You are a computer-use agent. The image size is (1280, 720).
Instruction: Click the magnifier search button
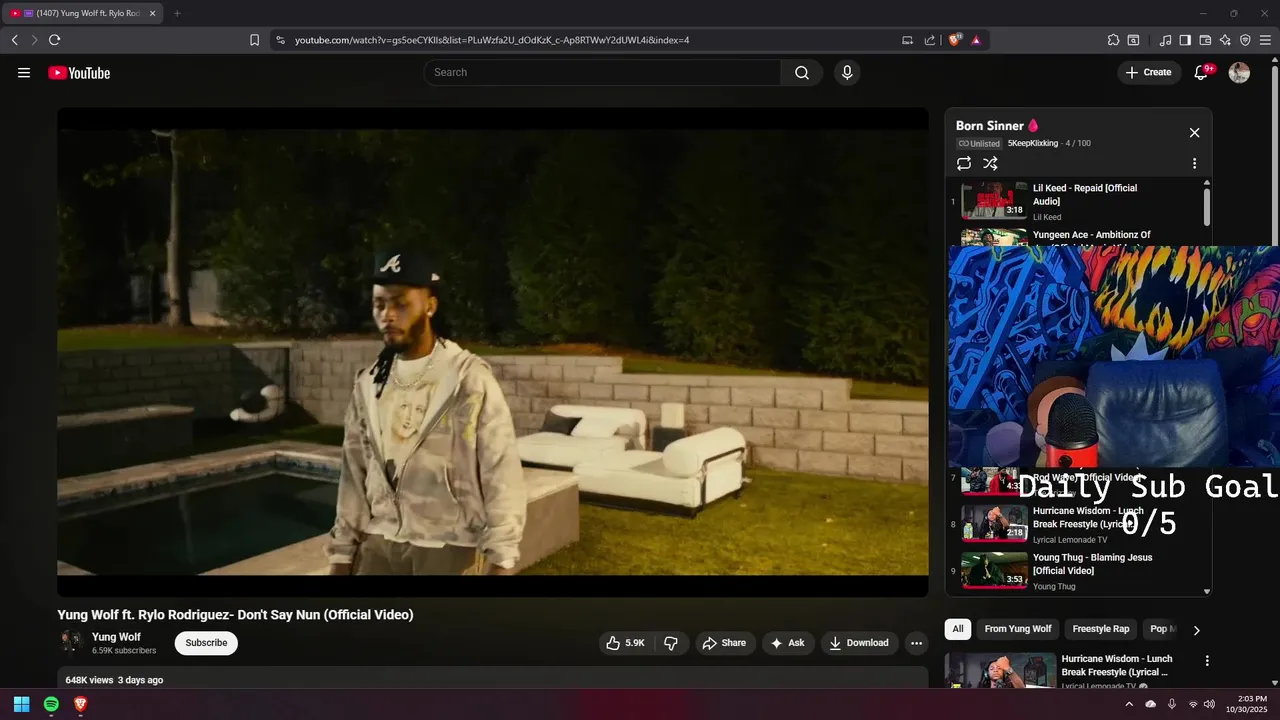coord(802,72)
